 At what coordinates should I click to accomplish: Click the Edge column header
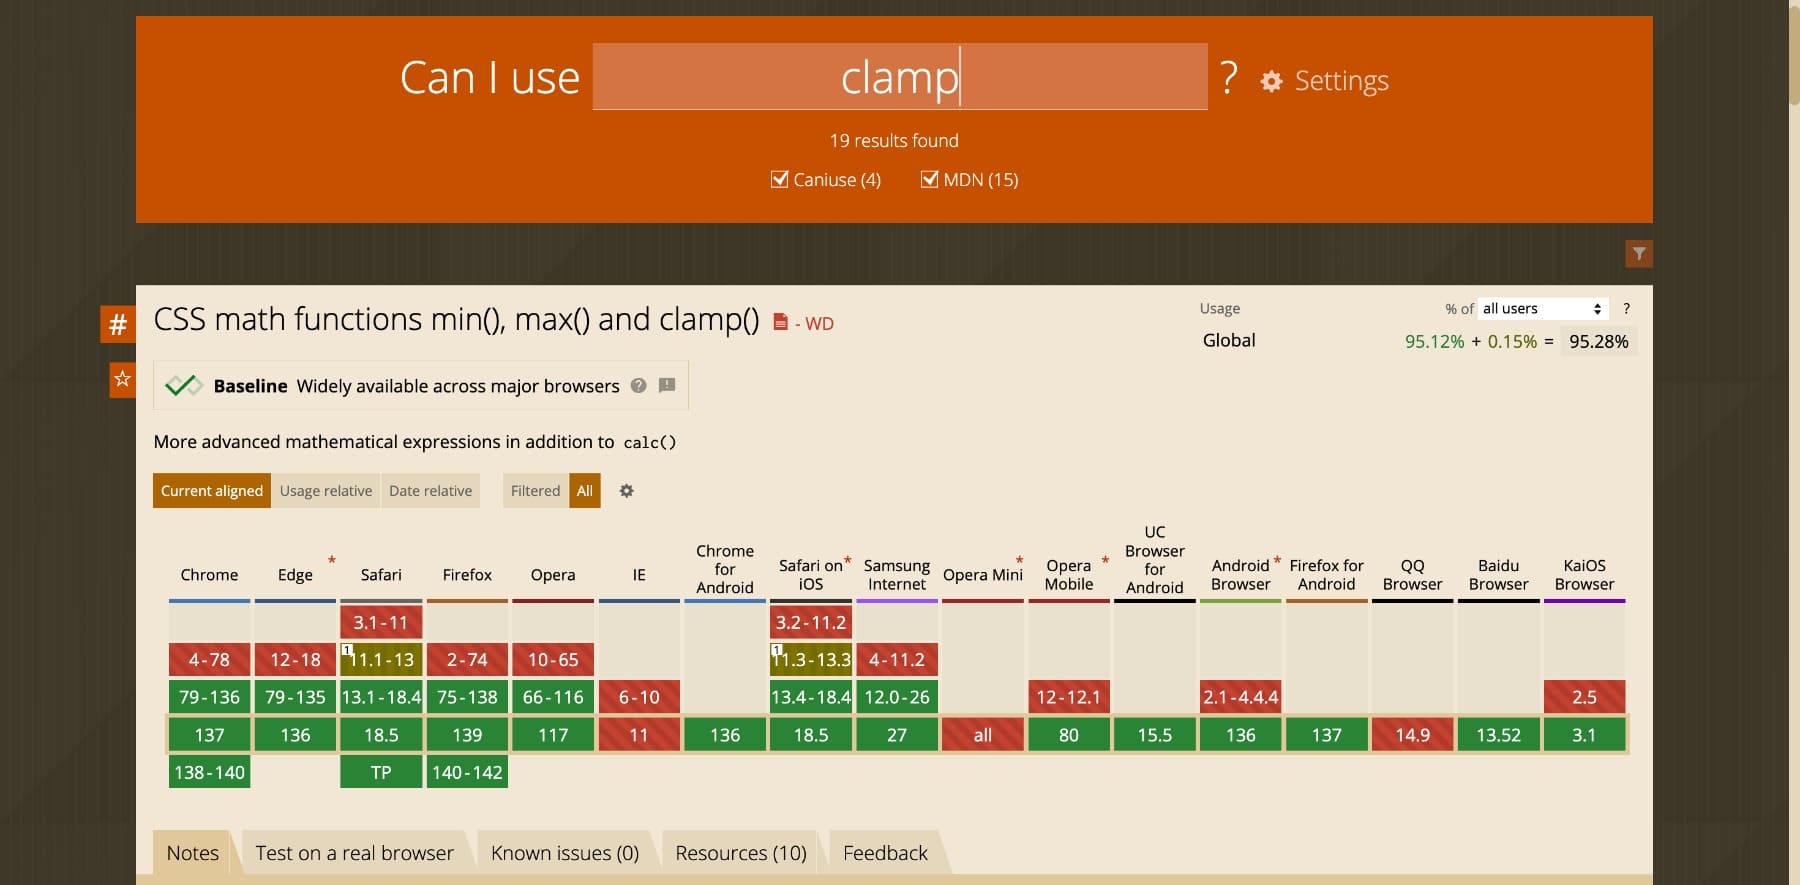point(295,575)
